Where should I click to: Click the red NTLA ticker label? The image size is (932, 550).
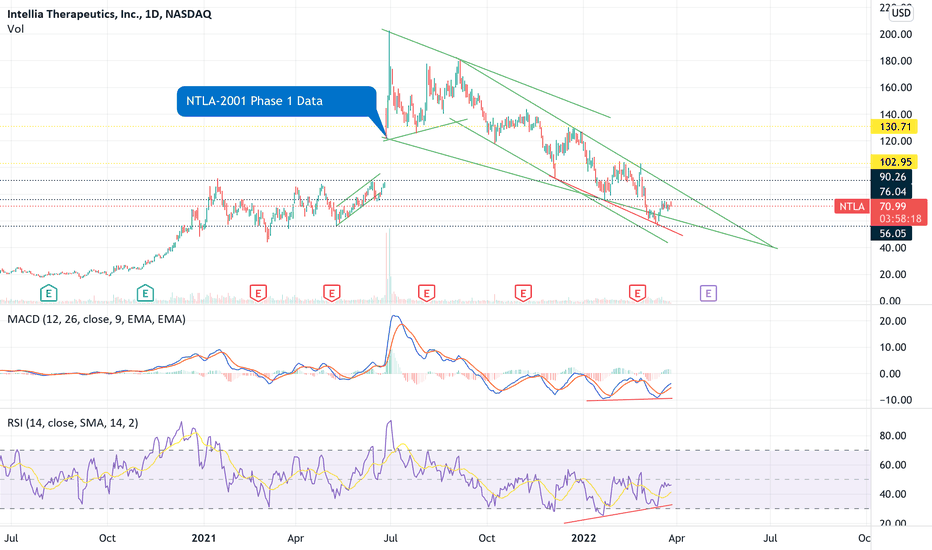pyautogui.click(x=851, y=206)
